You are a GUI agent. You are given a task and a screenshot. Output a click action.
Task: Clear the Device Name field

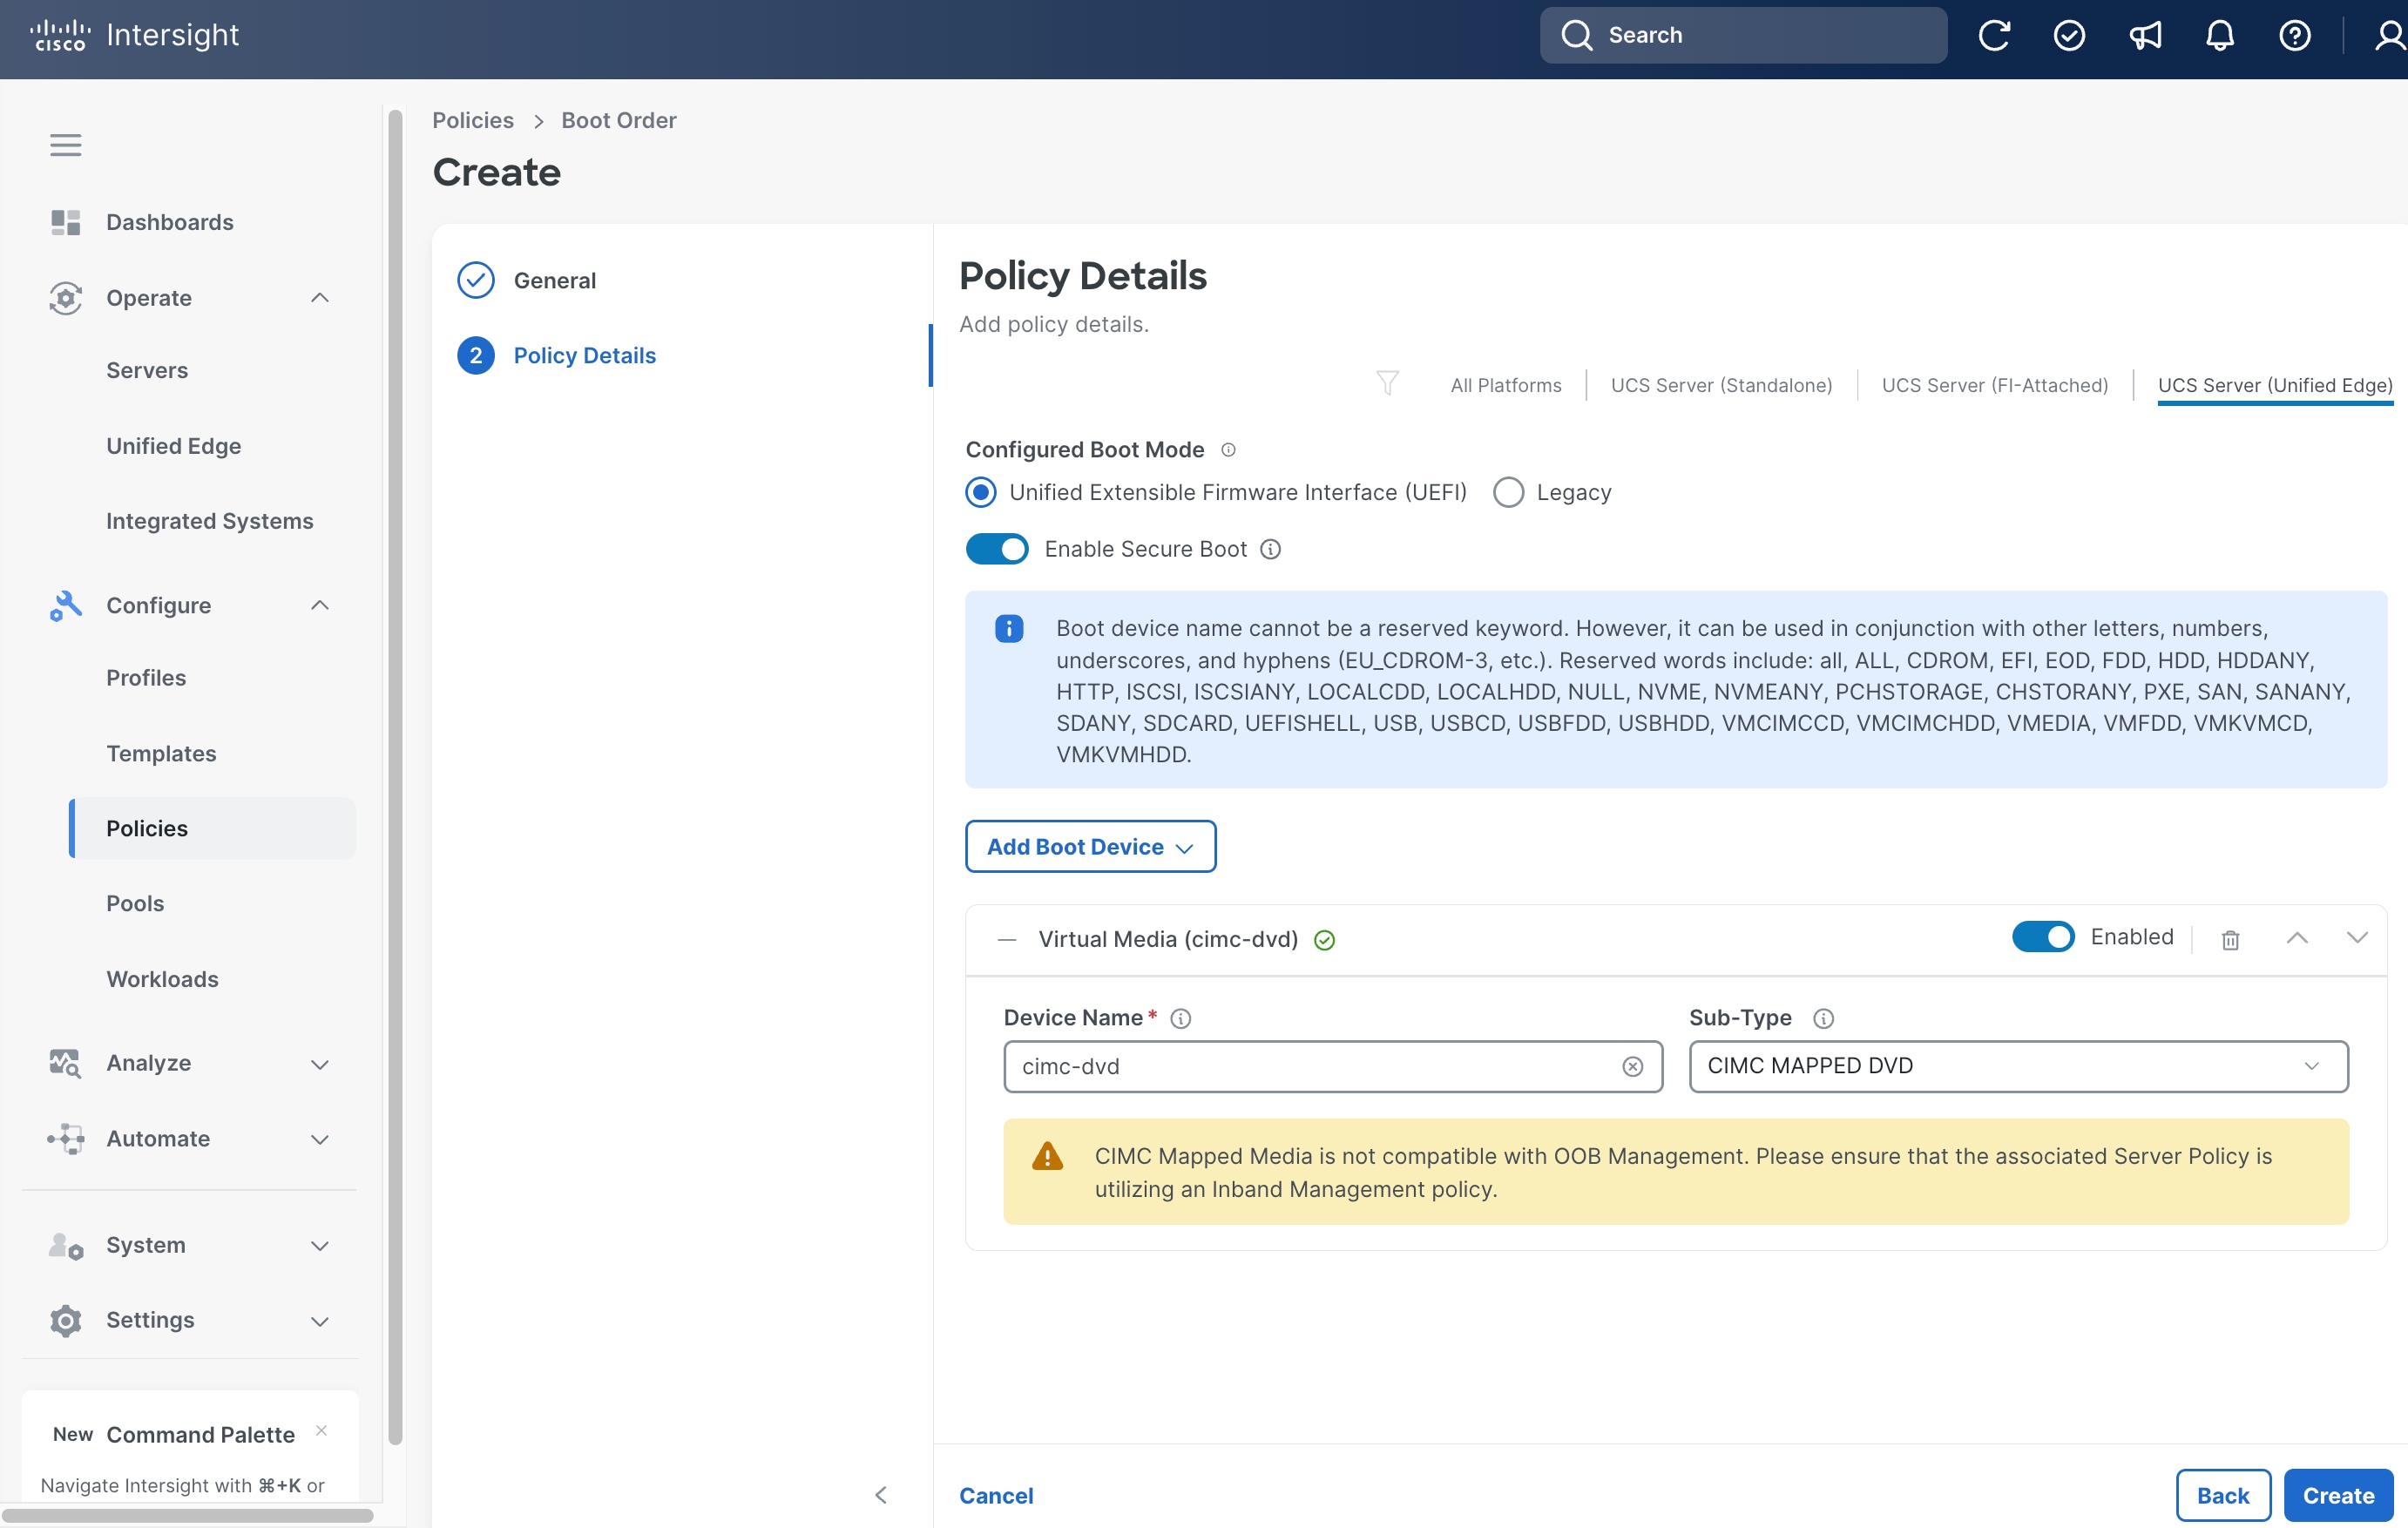tap(1632, 1067)
